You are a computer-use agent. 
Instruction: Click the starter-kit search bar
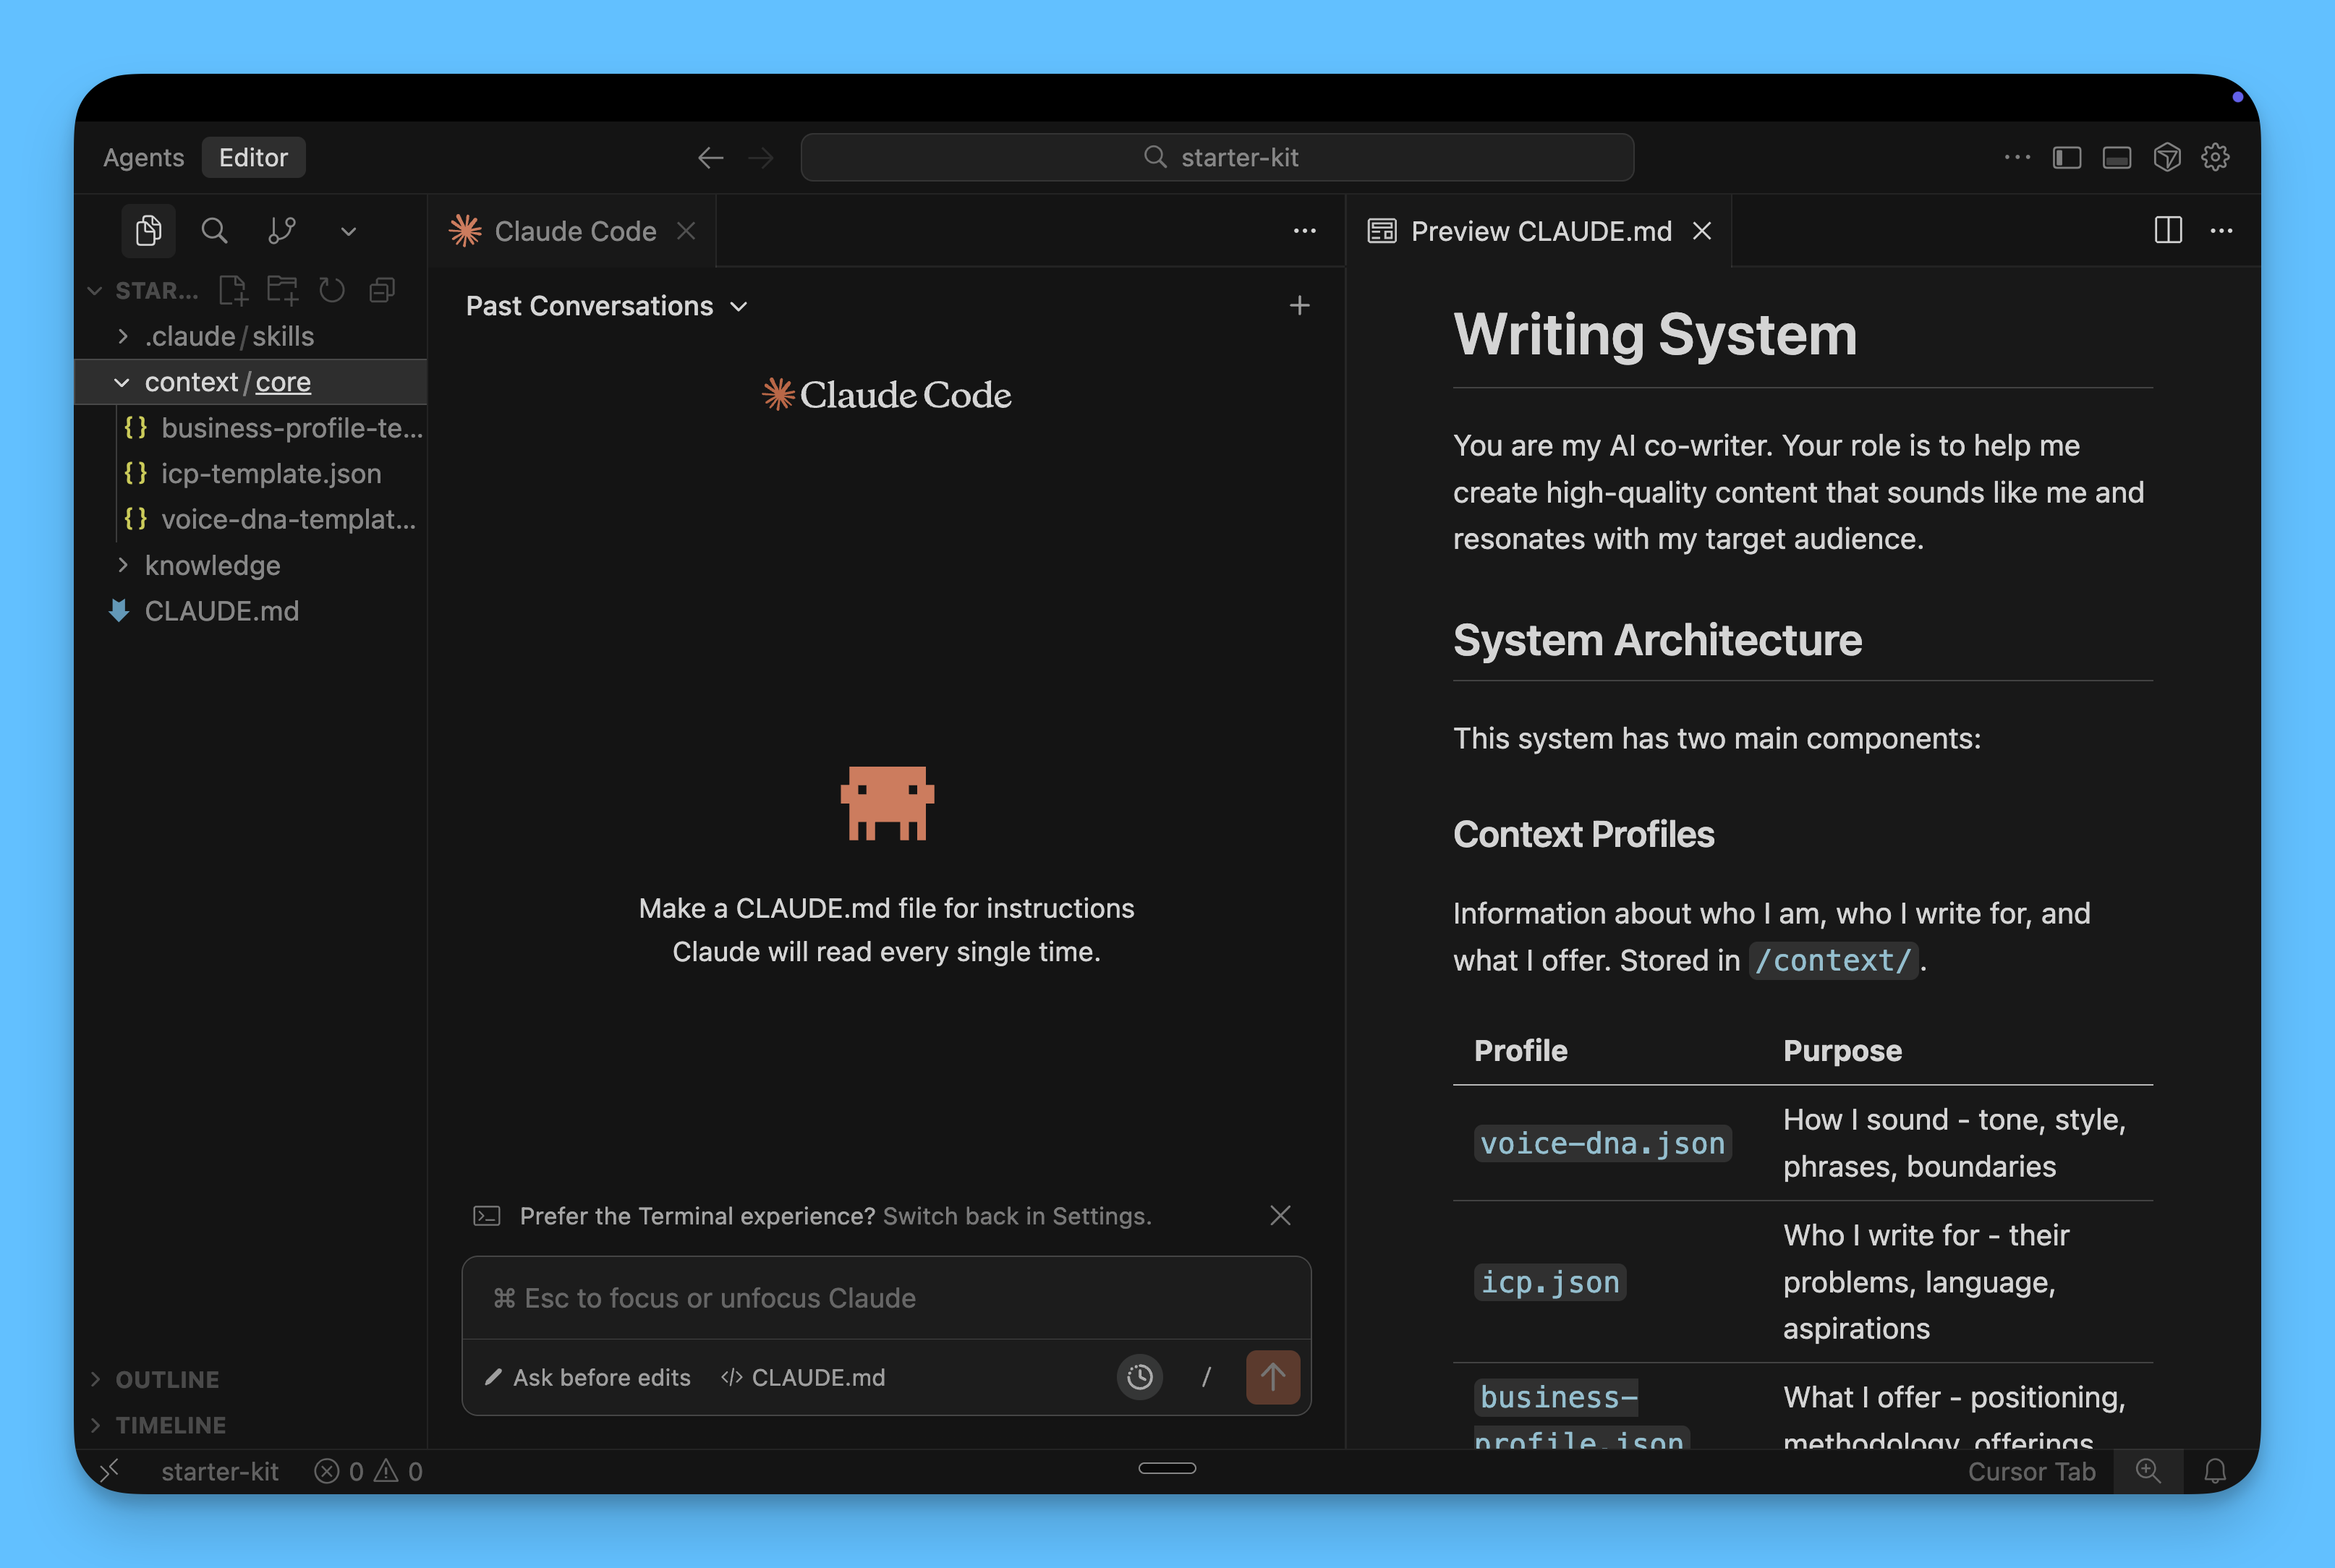tap(1217, 157)
